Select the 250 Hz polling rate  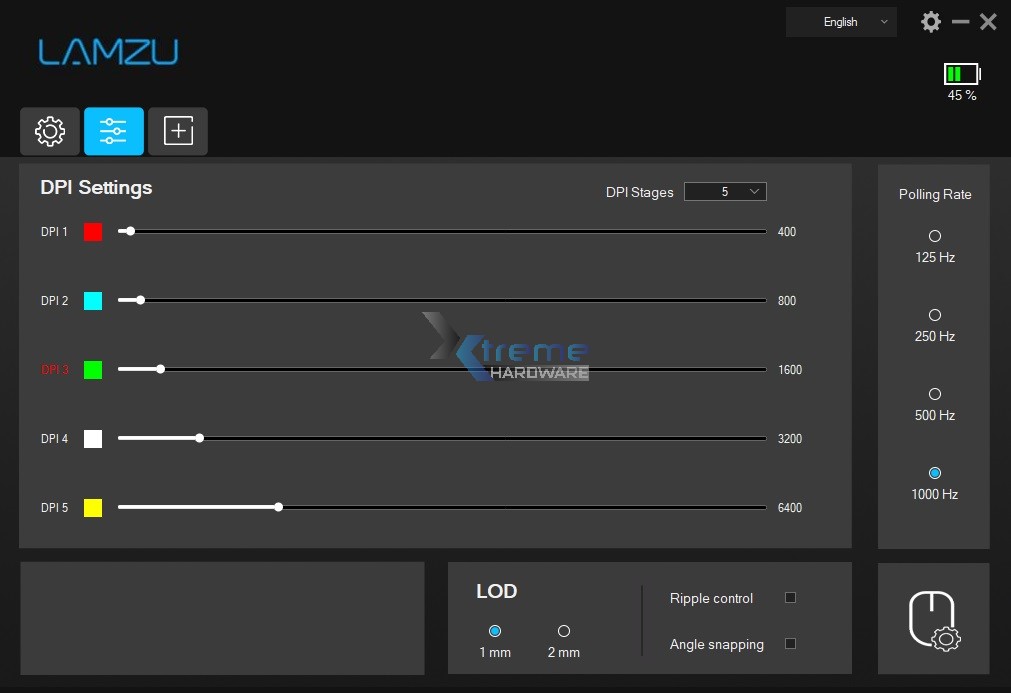pyautogui.click(x=933, y=315)
